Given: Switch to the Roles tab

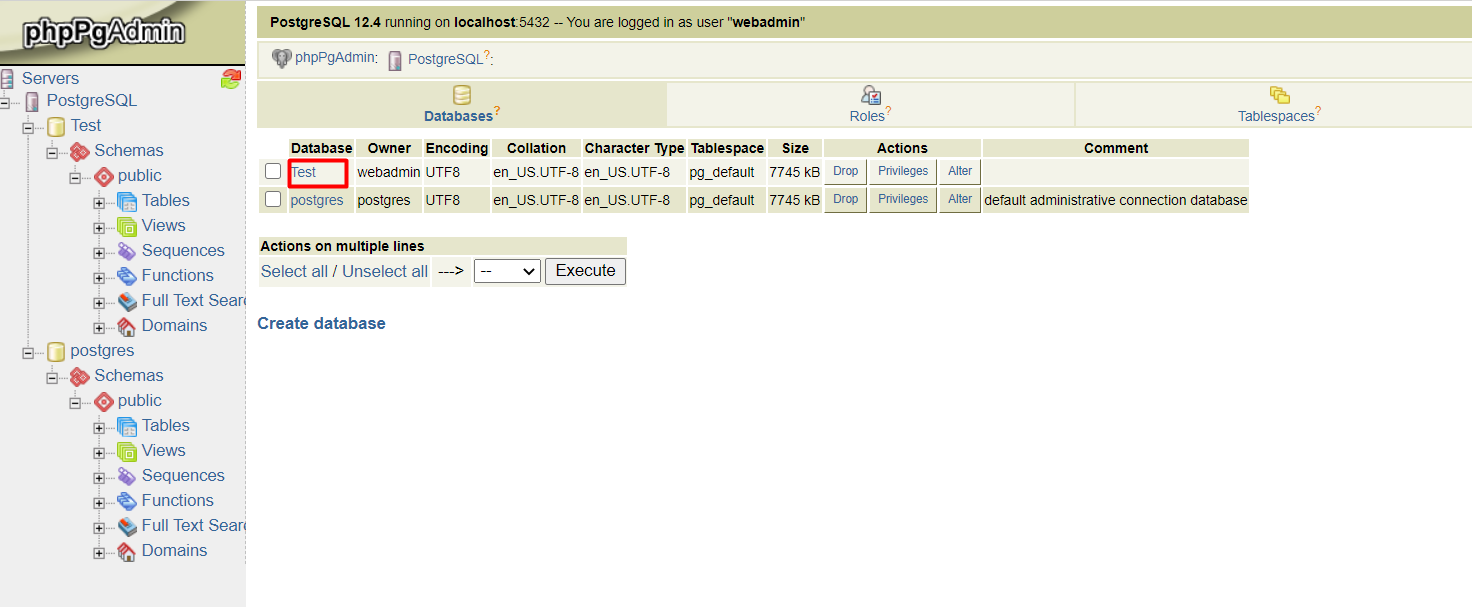Looking at the screenshot, I should 870,105.
